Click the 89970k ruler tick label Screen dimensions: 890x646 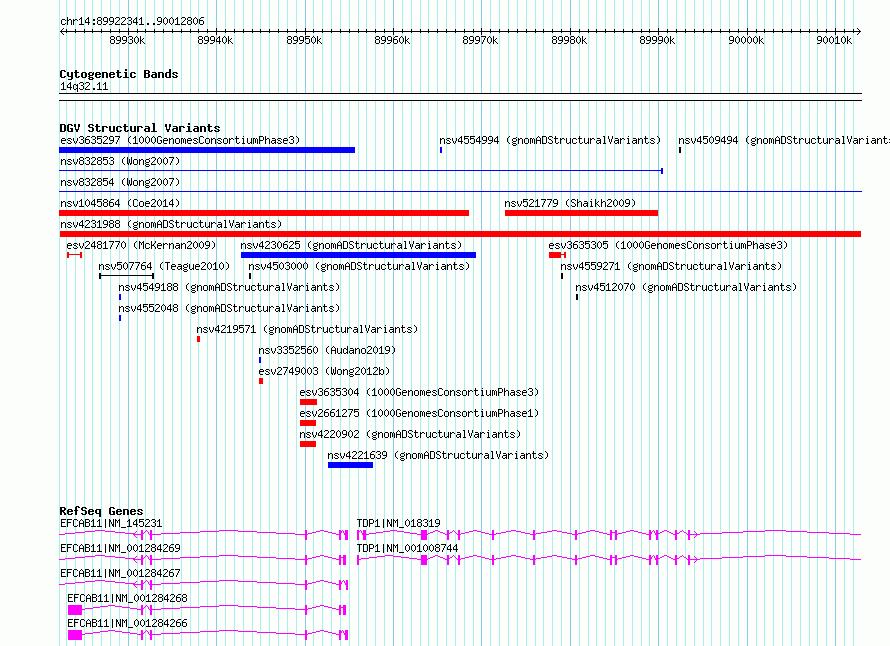coord(480,40)
